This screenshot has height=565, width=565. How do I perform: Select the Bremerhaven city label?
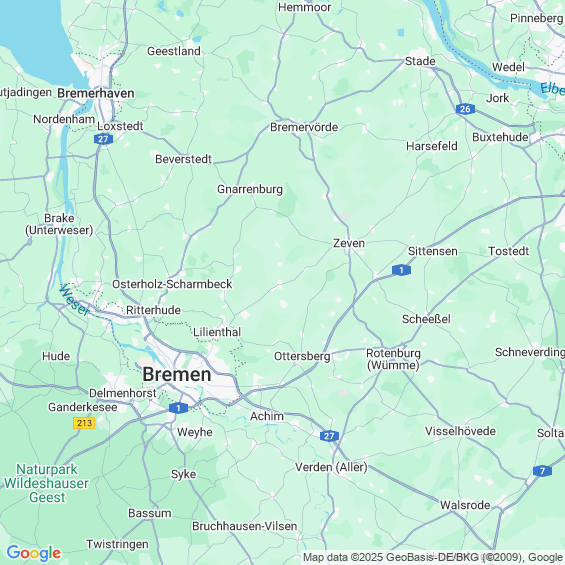(96, 93)
